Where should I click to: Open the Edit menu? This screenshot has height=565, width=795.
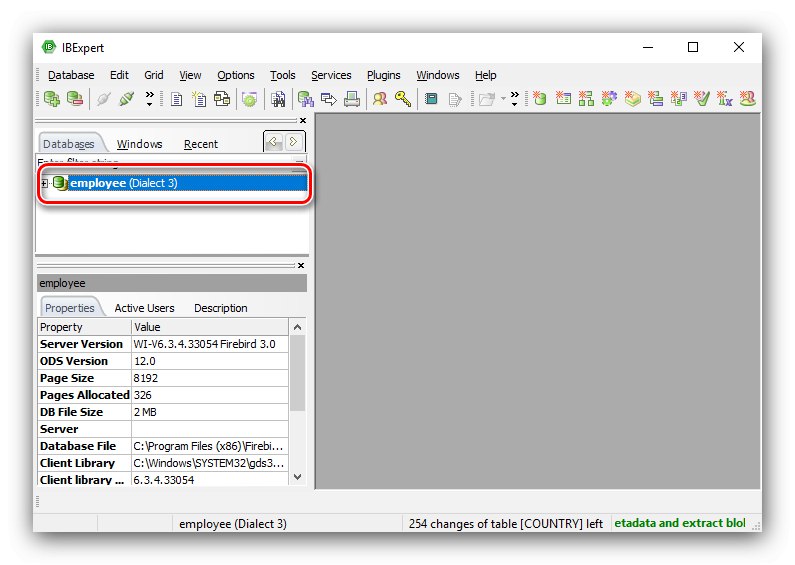point(119,75)
